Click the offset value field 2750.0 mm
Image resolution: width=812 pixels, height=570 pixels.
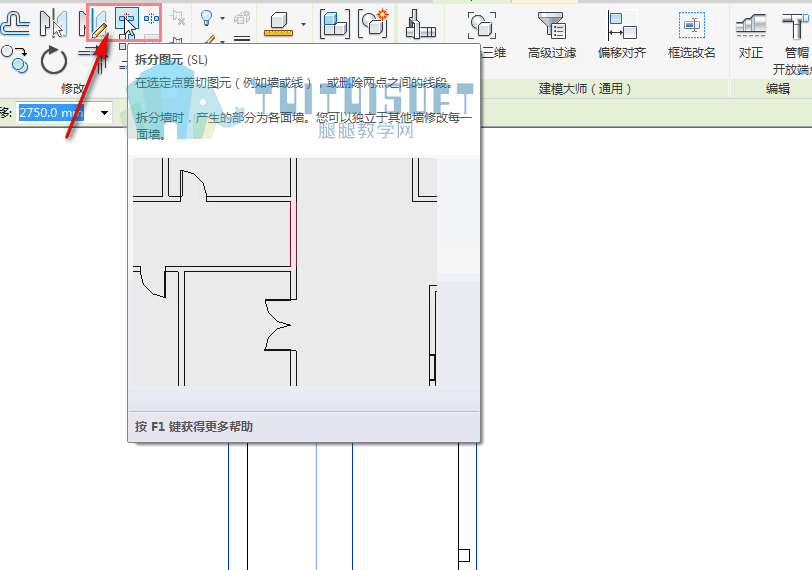[56, 112]
